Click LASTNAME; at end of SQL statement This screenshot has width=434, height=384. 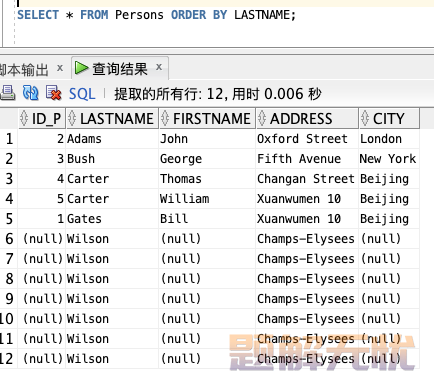pyautogui.click(x=265, y=15)
